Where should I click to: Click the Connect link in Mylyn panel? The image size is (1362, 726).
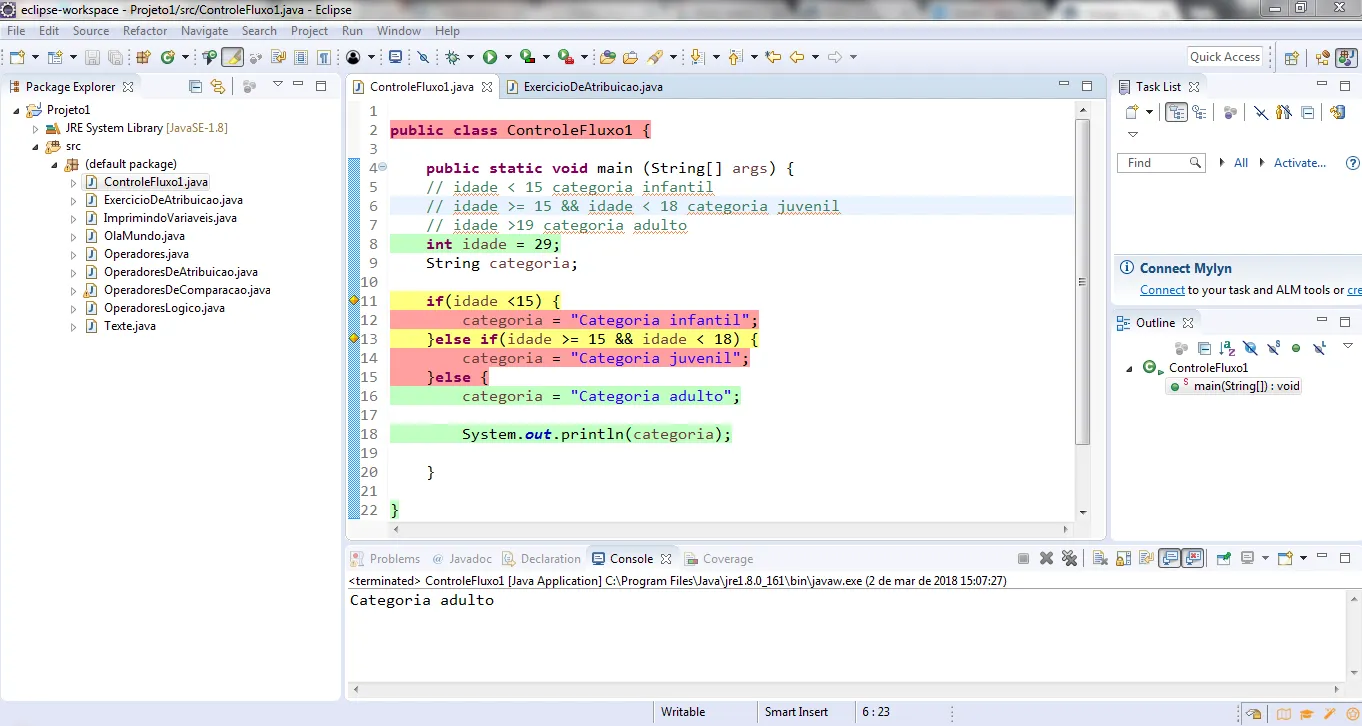click(x=1162, y=290)
